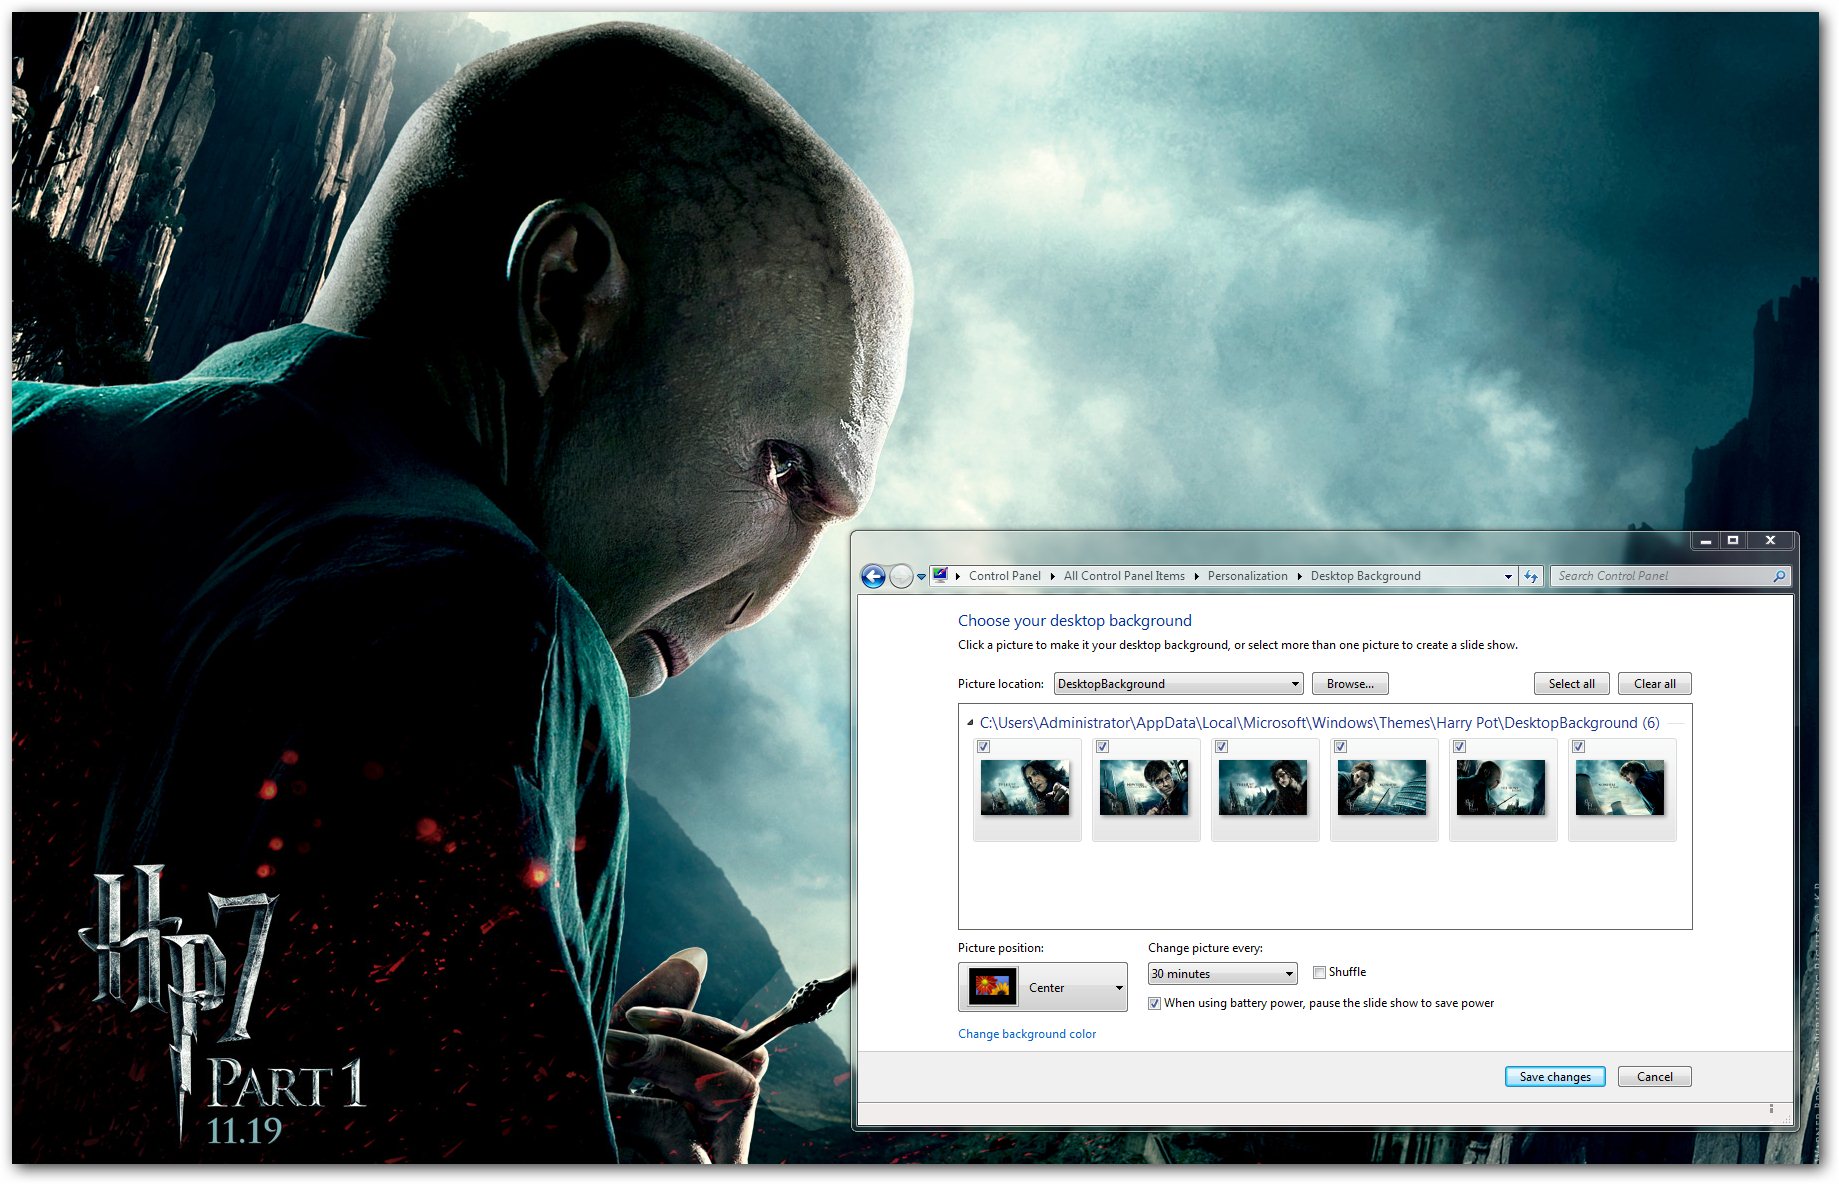1839x1184 pixels.
Task: Go to Control Panel breadcrumb
Action: [x=1004, y=576]
